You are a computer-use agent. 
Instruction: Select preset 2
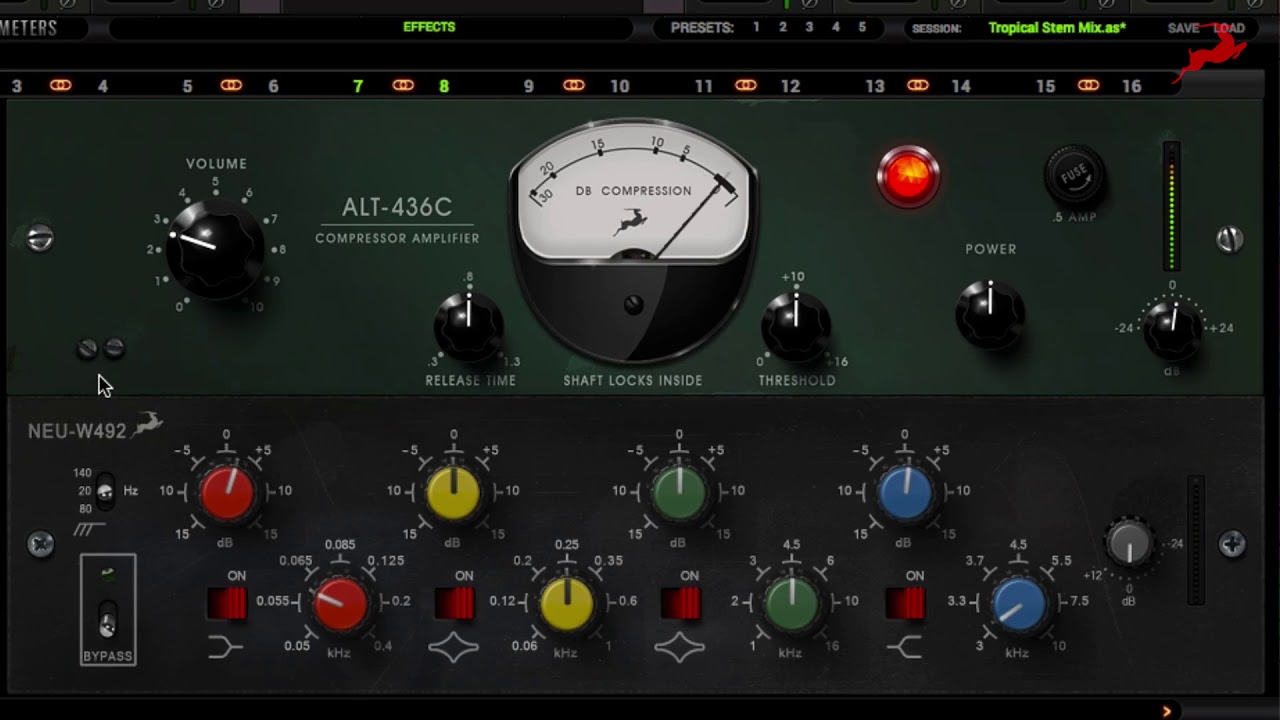click(x=783, y=28)
